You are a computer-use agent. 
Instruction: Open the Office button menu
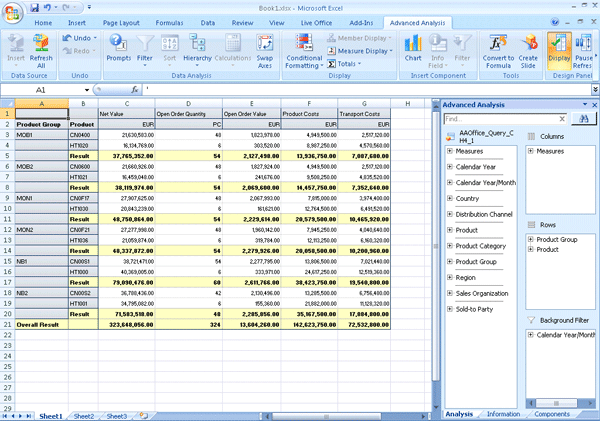(12, 12)
